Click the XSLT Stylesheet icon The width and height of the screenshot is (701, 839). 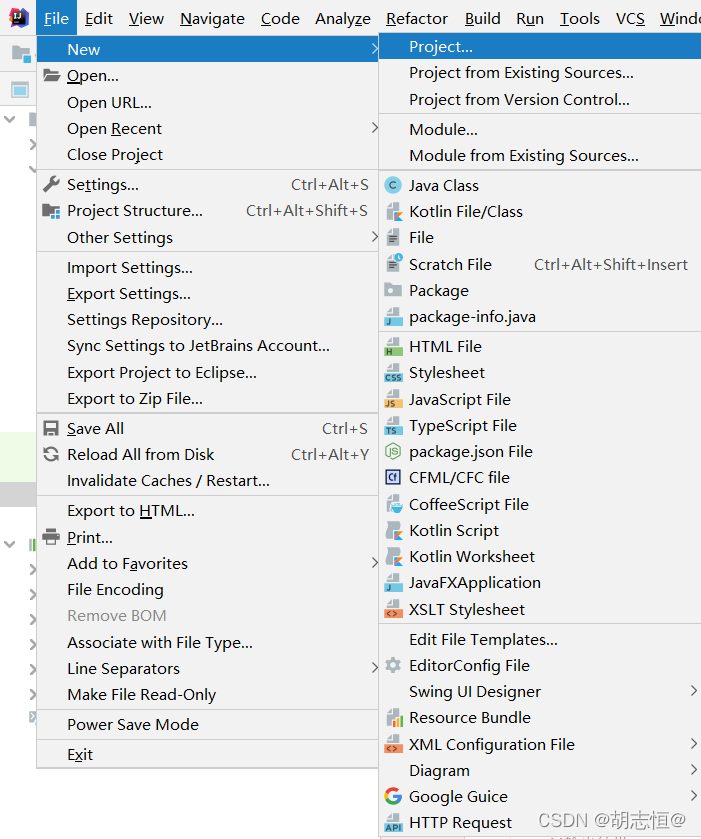[x=394, y=609]
